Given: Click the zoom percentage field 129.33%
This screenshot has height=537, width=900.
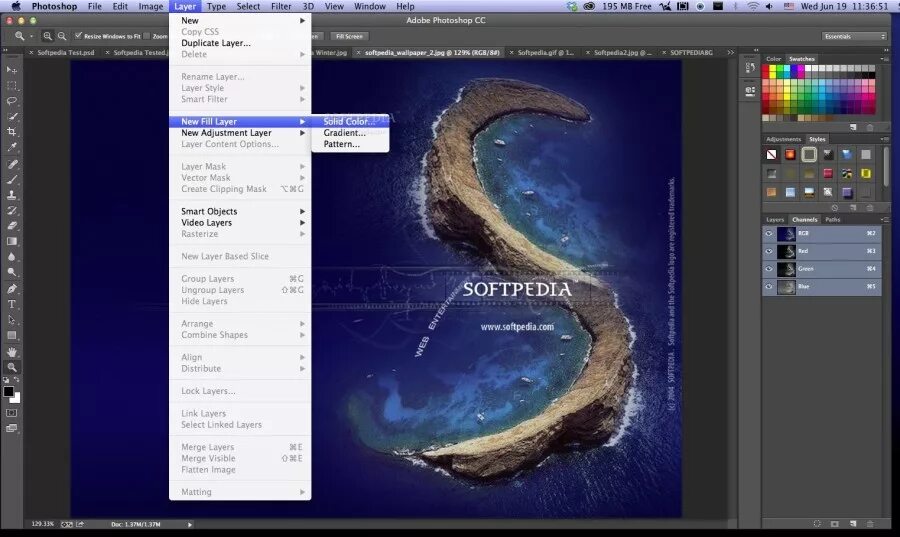Looking at the screenshot, I should coord(42,524).
